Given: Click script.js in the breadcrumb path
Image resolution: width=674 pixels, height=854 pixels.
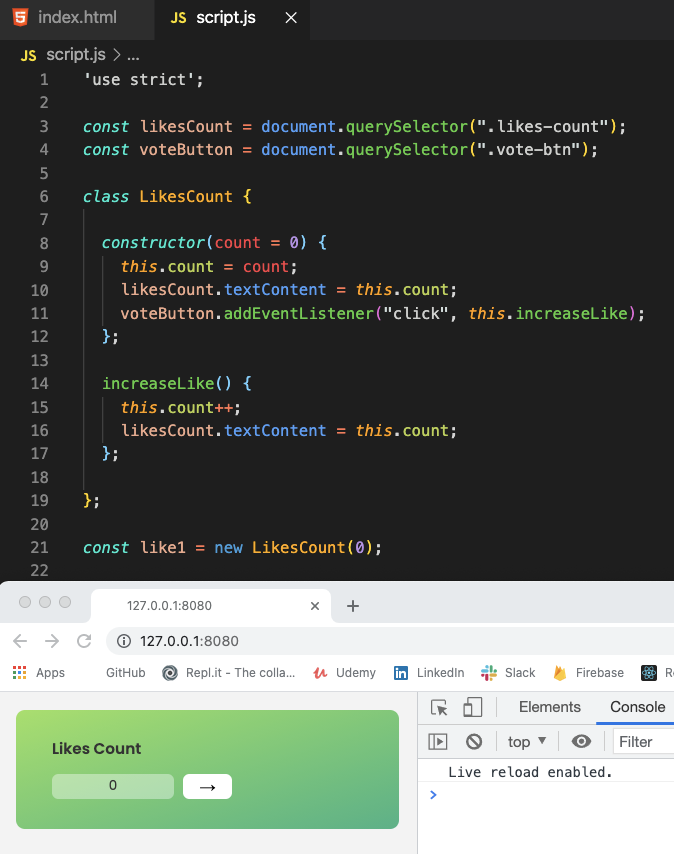Looking at the screenshot, I should click(76, 54).
